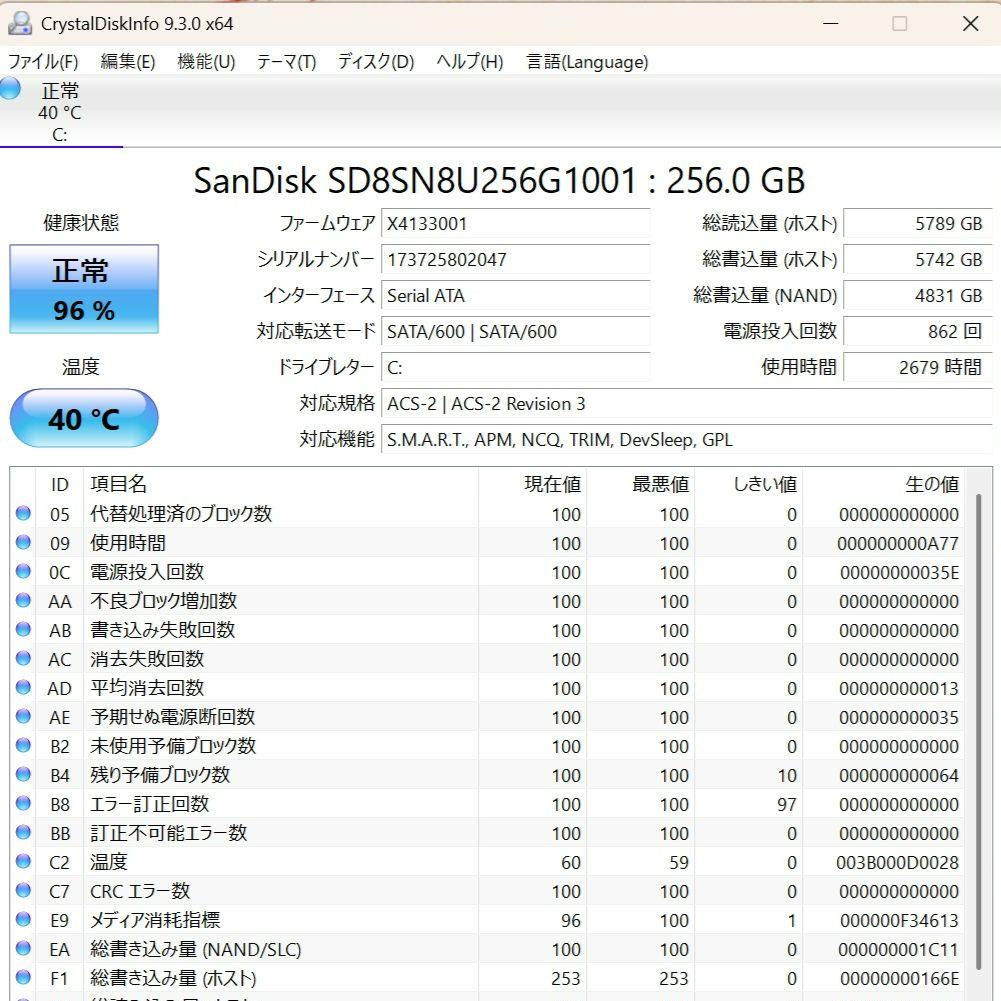Click the status dot for 平均消去回数
Screen dimensions: 1001x1001
25,688
